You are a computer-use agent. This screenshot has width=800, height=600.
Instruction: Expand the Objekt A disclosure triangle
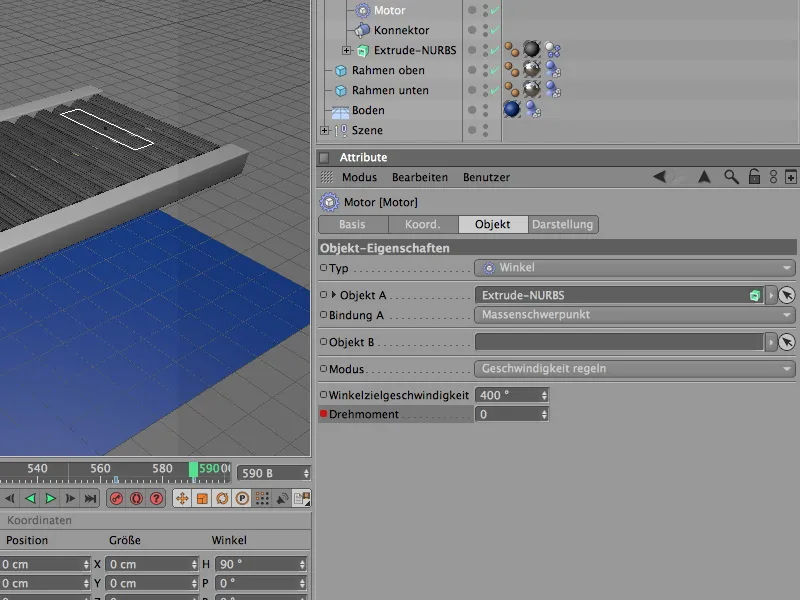click(334, 295)
